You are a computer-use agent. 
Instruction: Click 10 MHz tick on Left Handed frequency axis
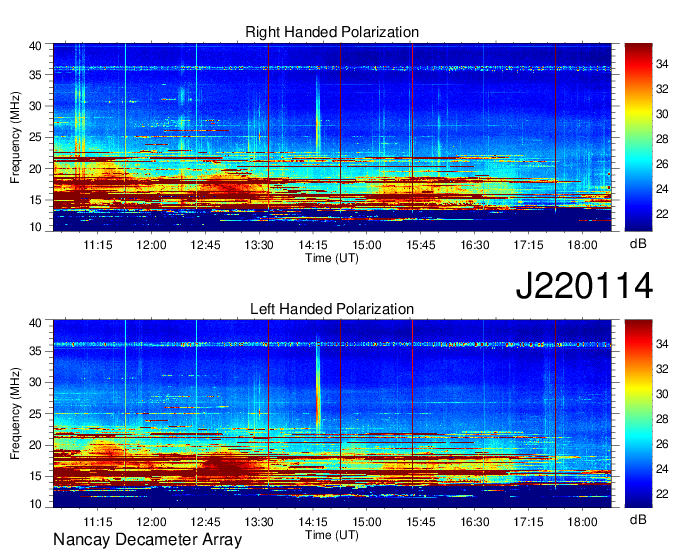(35, 504)
